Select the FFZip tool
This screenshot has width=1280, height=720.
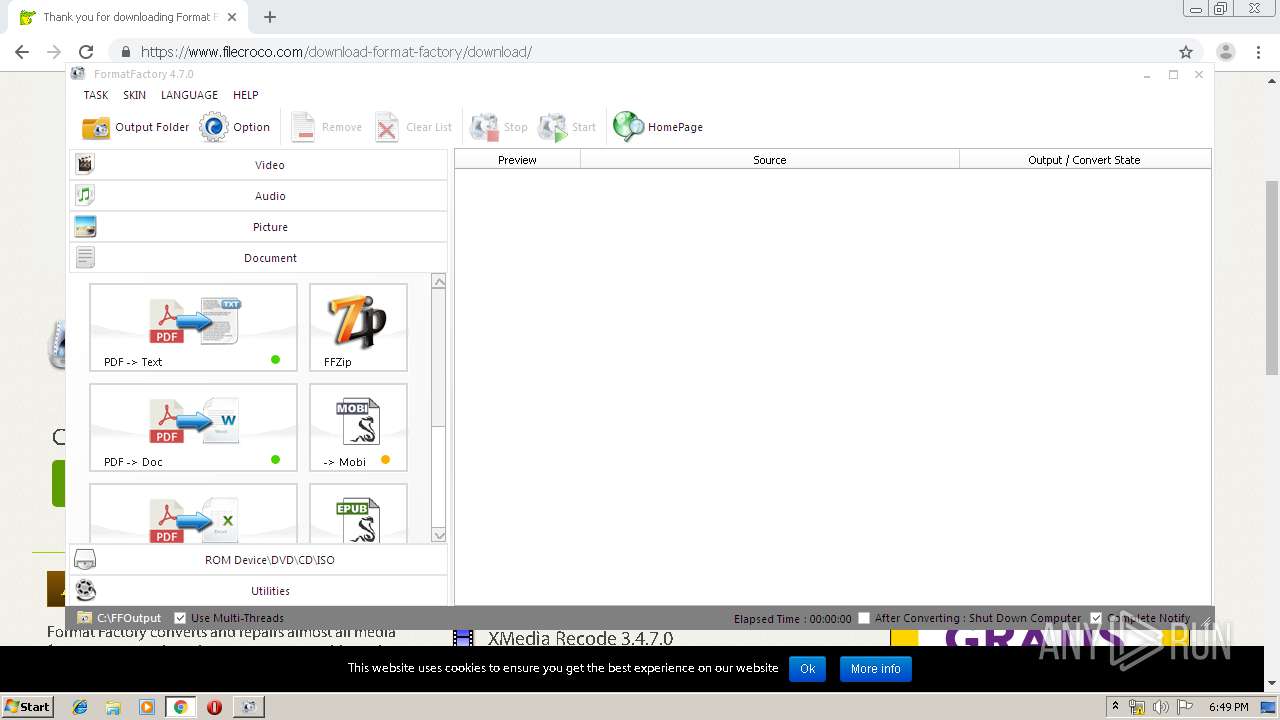(358, 327)
